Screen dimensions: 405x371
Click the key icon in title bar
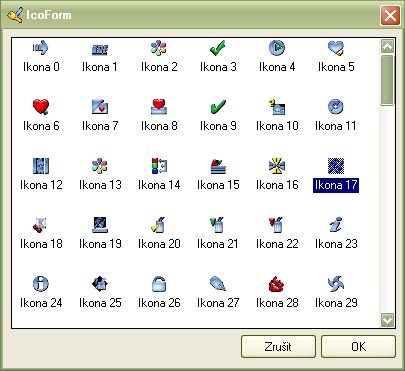(14, 15)
